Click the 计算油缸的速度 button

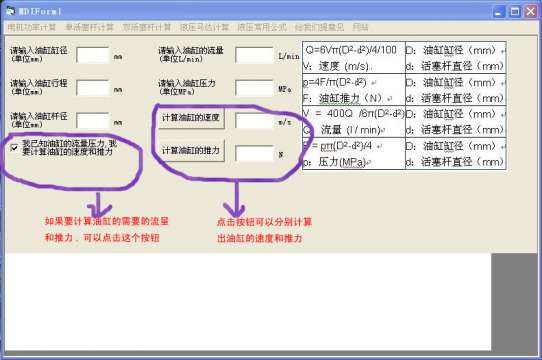[191, 118]
